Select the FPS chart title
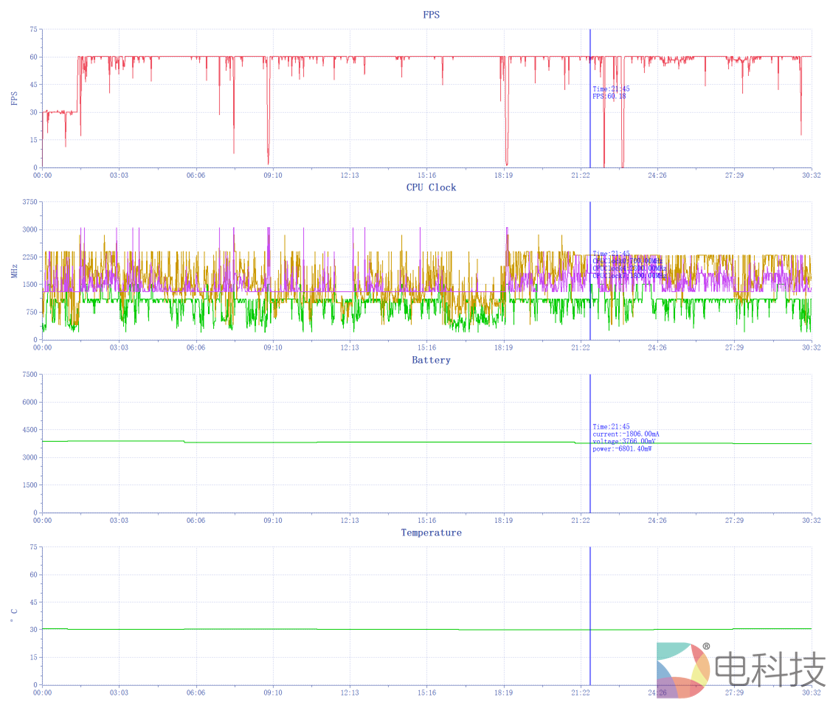 [431, 15]
